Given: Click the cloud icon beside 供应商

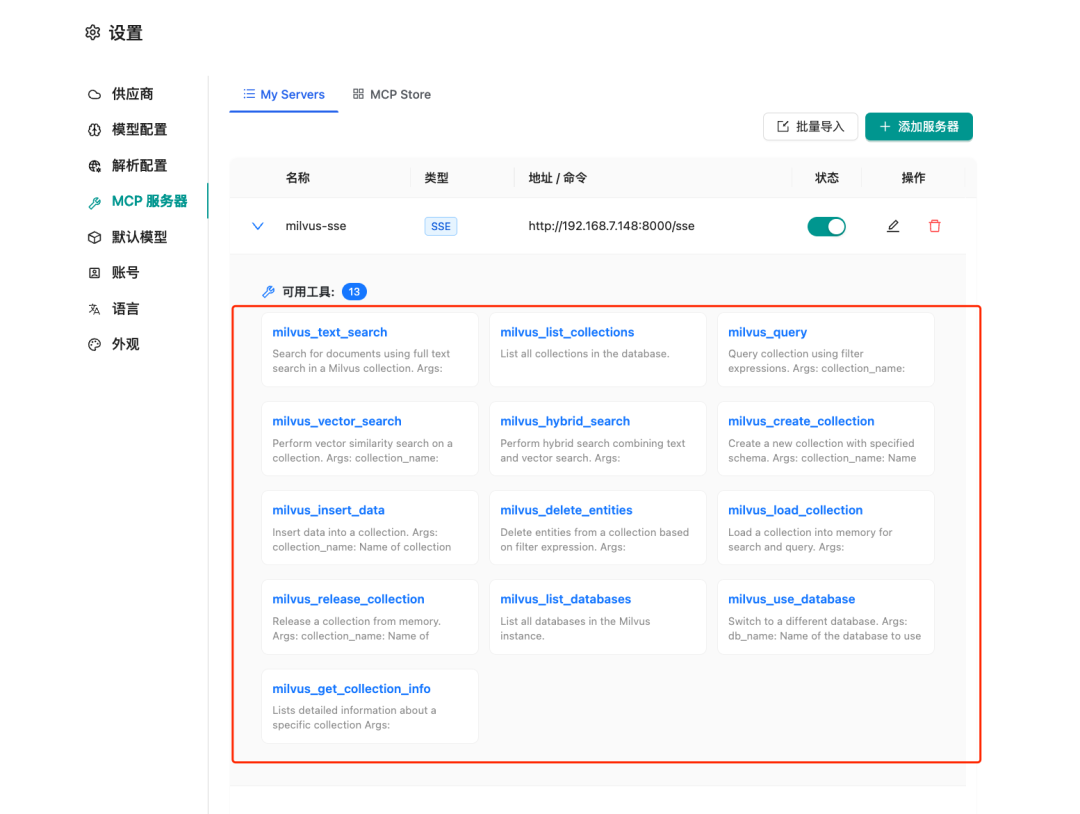Looking at the screenshot, I should [94, 94].
